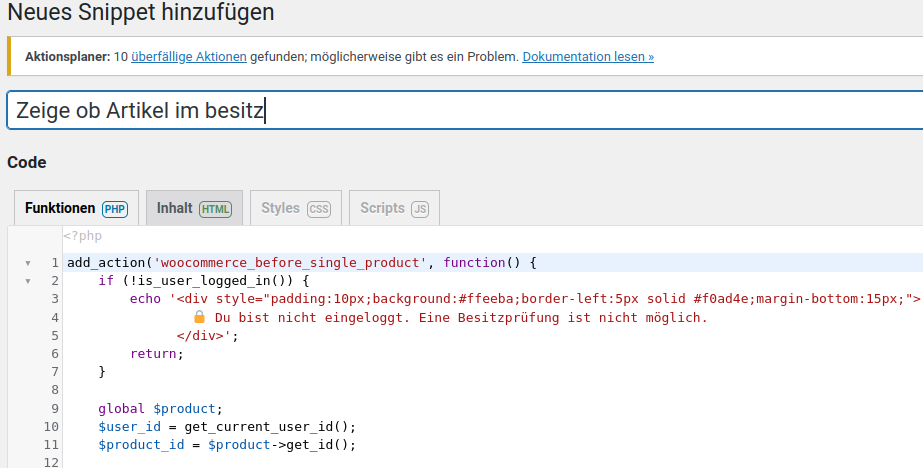Select line number 9 in the gutter
The width and height of the screenshot is (923, 468).
(55, 408)
